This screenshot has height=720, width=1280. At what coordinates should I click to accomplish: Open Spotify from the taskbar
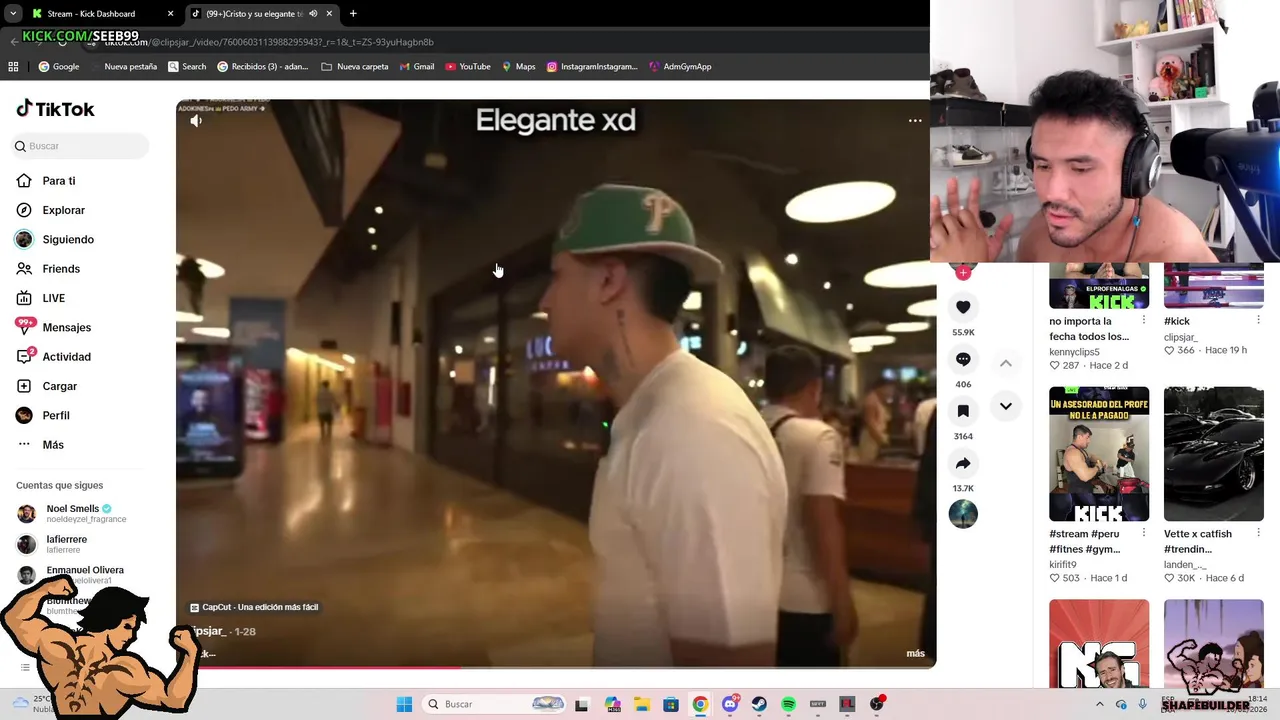pyautogui.click(x=788, y=704)
